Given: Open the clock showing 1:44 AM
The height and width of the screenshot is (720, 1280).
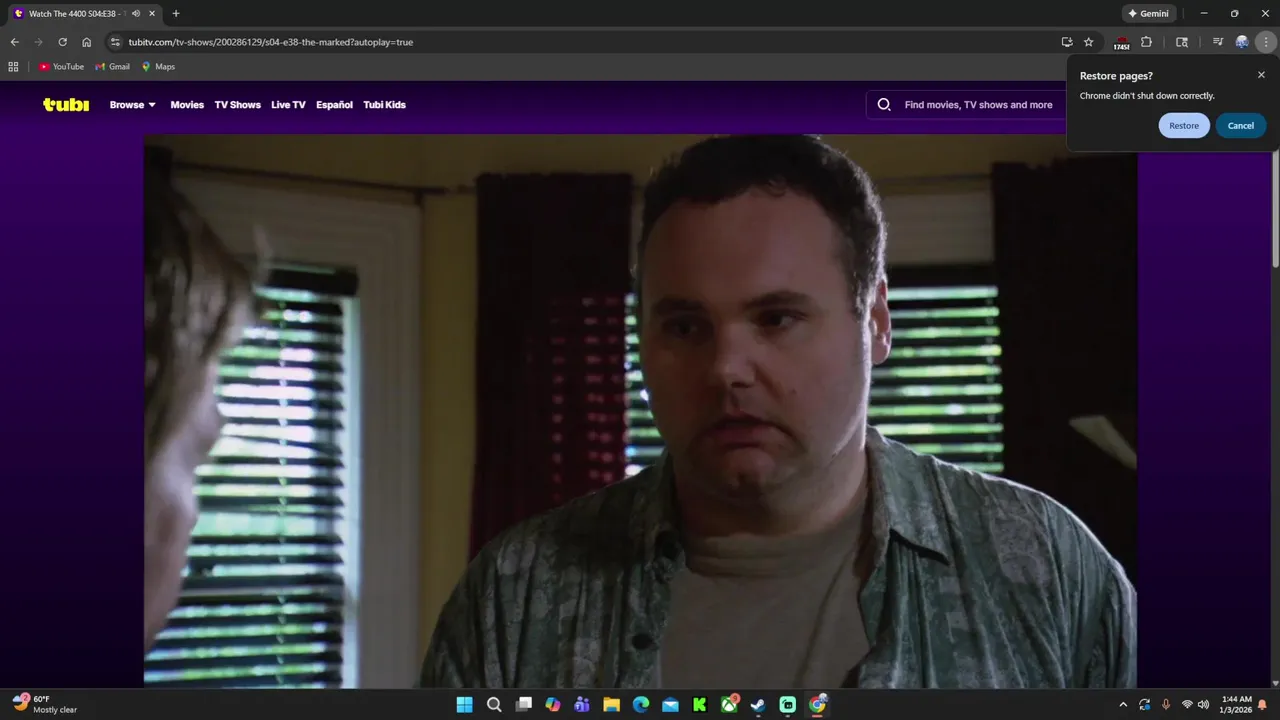Looking at the screenshot, I should coord(1237,705).
